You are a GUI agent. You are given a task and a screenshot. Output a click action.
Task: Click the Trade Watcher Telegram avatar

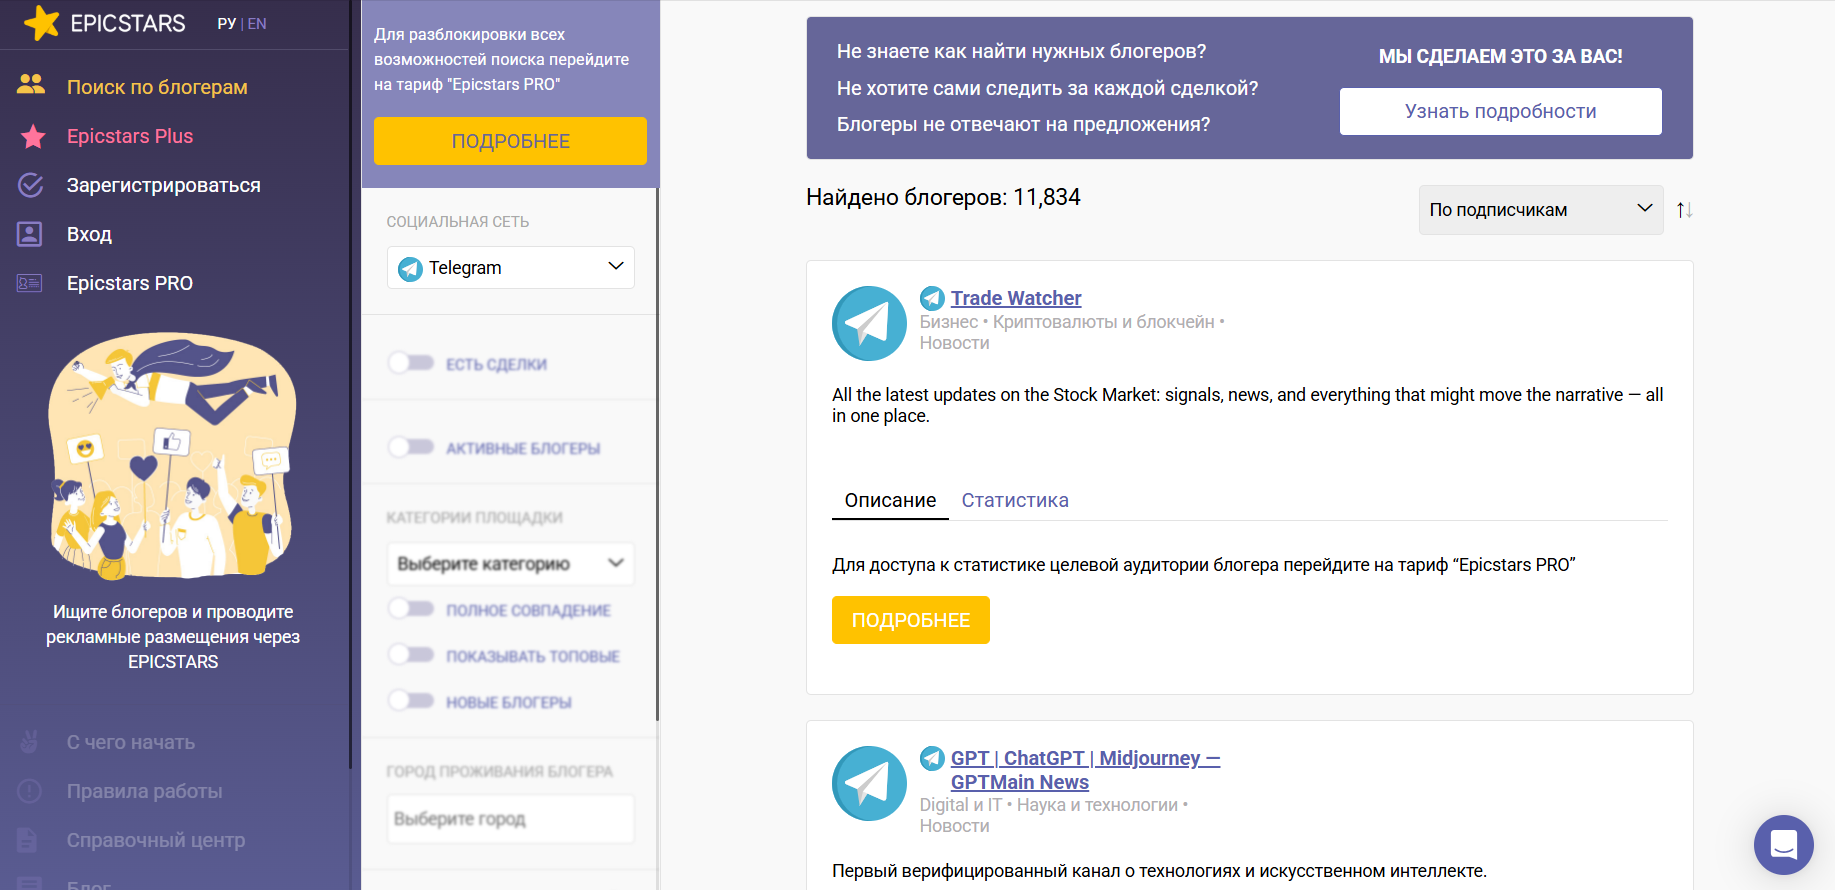click(x=869, y=323)
